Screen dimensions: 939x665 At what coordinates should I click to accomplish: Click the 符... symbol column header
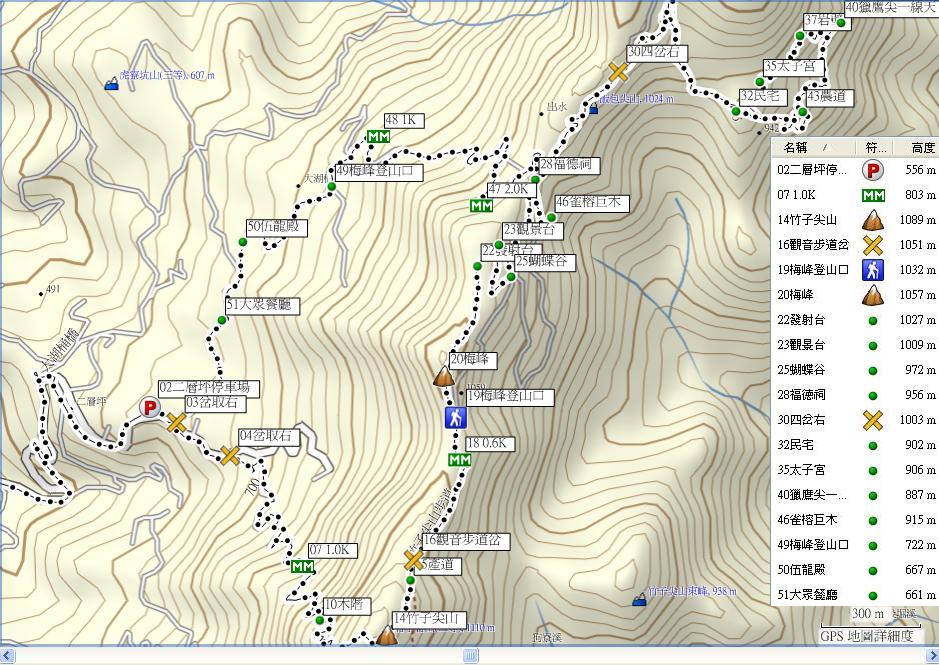point(874,147)
